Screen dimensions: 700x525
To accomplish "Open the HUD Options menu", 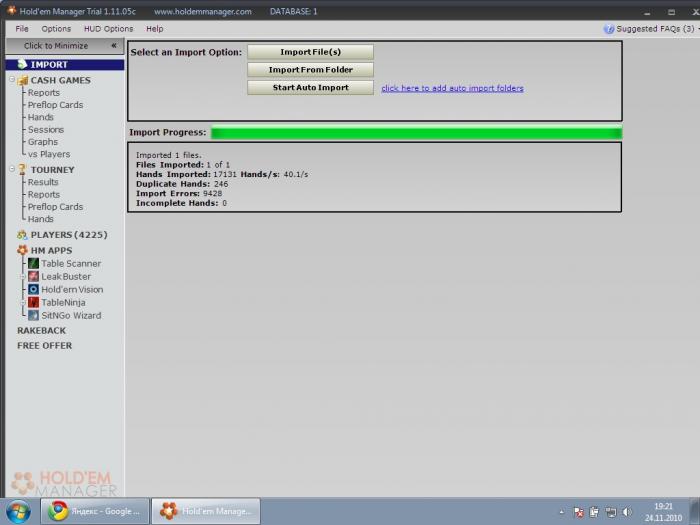I will (108, 29).
